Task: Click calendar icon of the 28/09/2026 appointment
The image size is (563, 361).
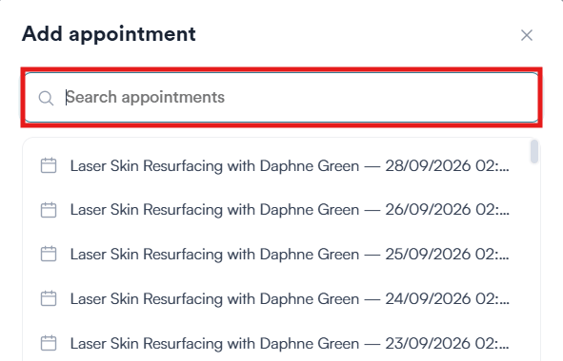Action: tap(48, 166)
